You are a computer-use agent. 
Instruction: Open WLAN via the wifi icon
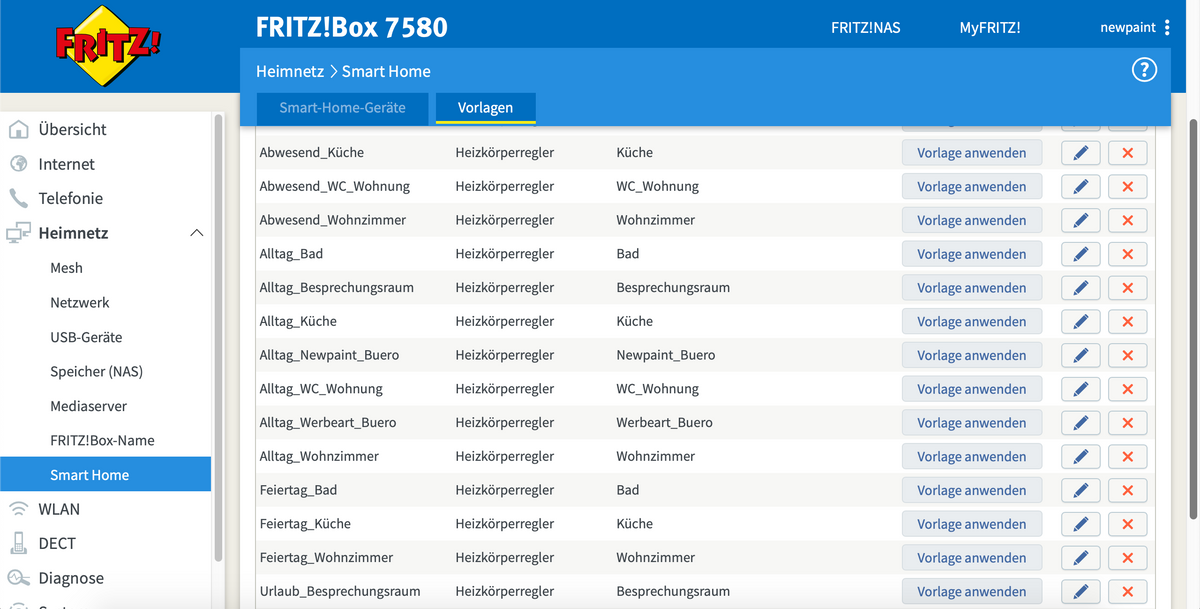click(x=18, y=509)
